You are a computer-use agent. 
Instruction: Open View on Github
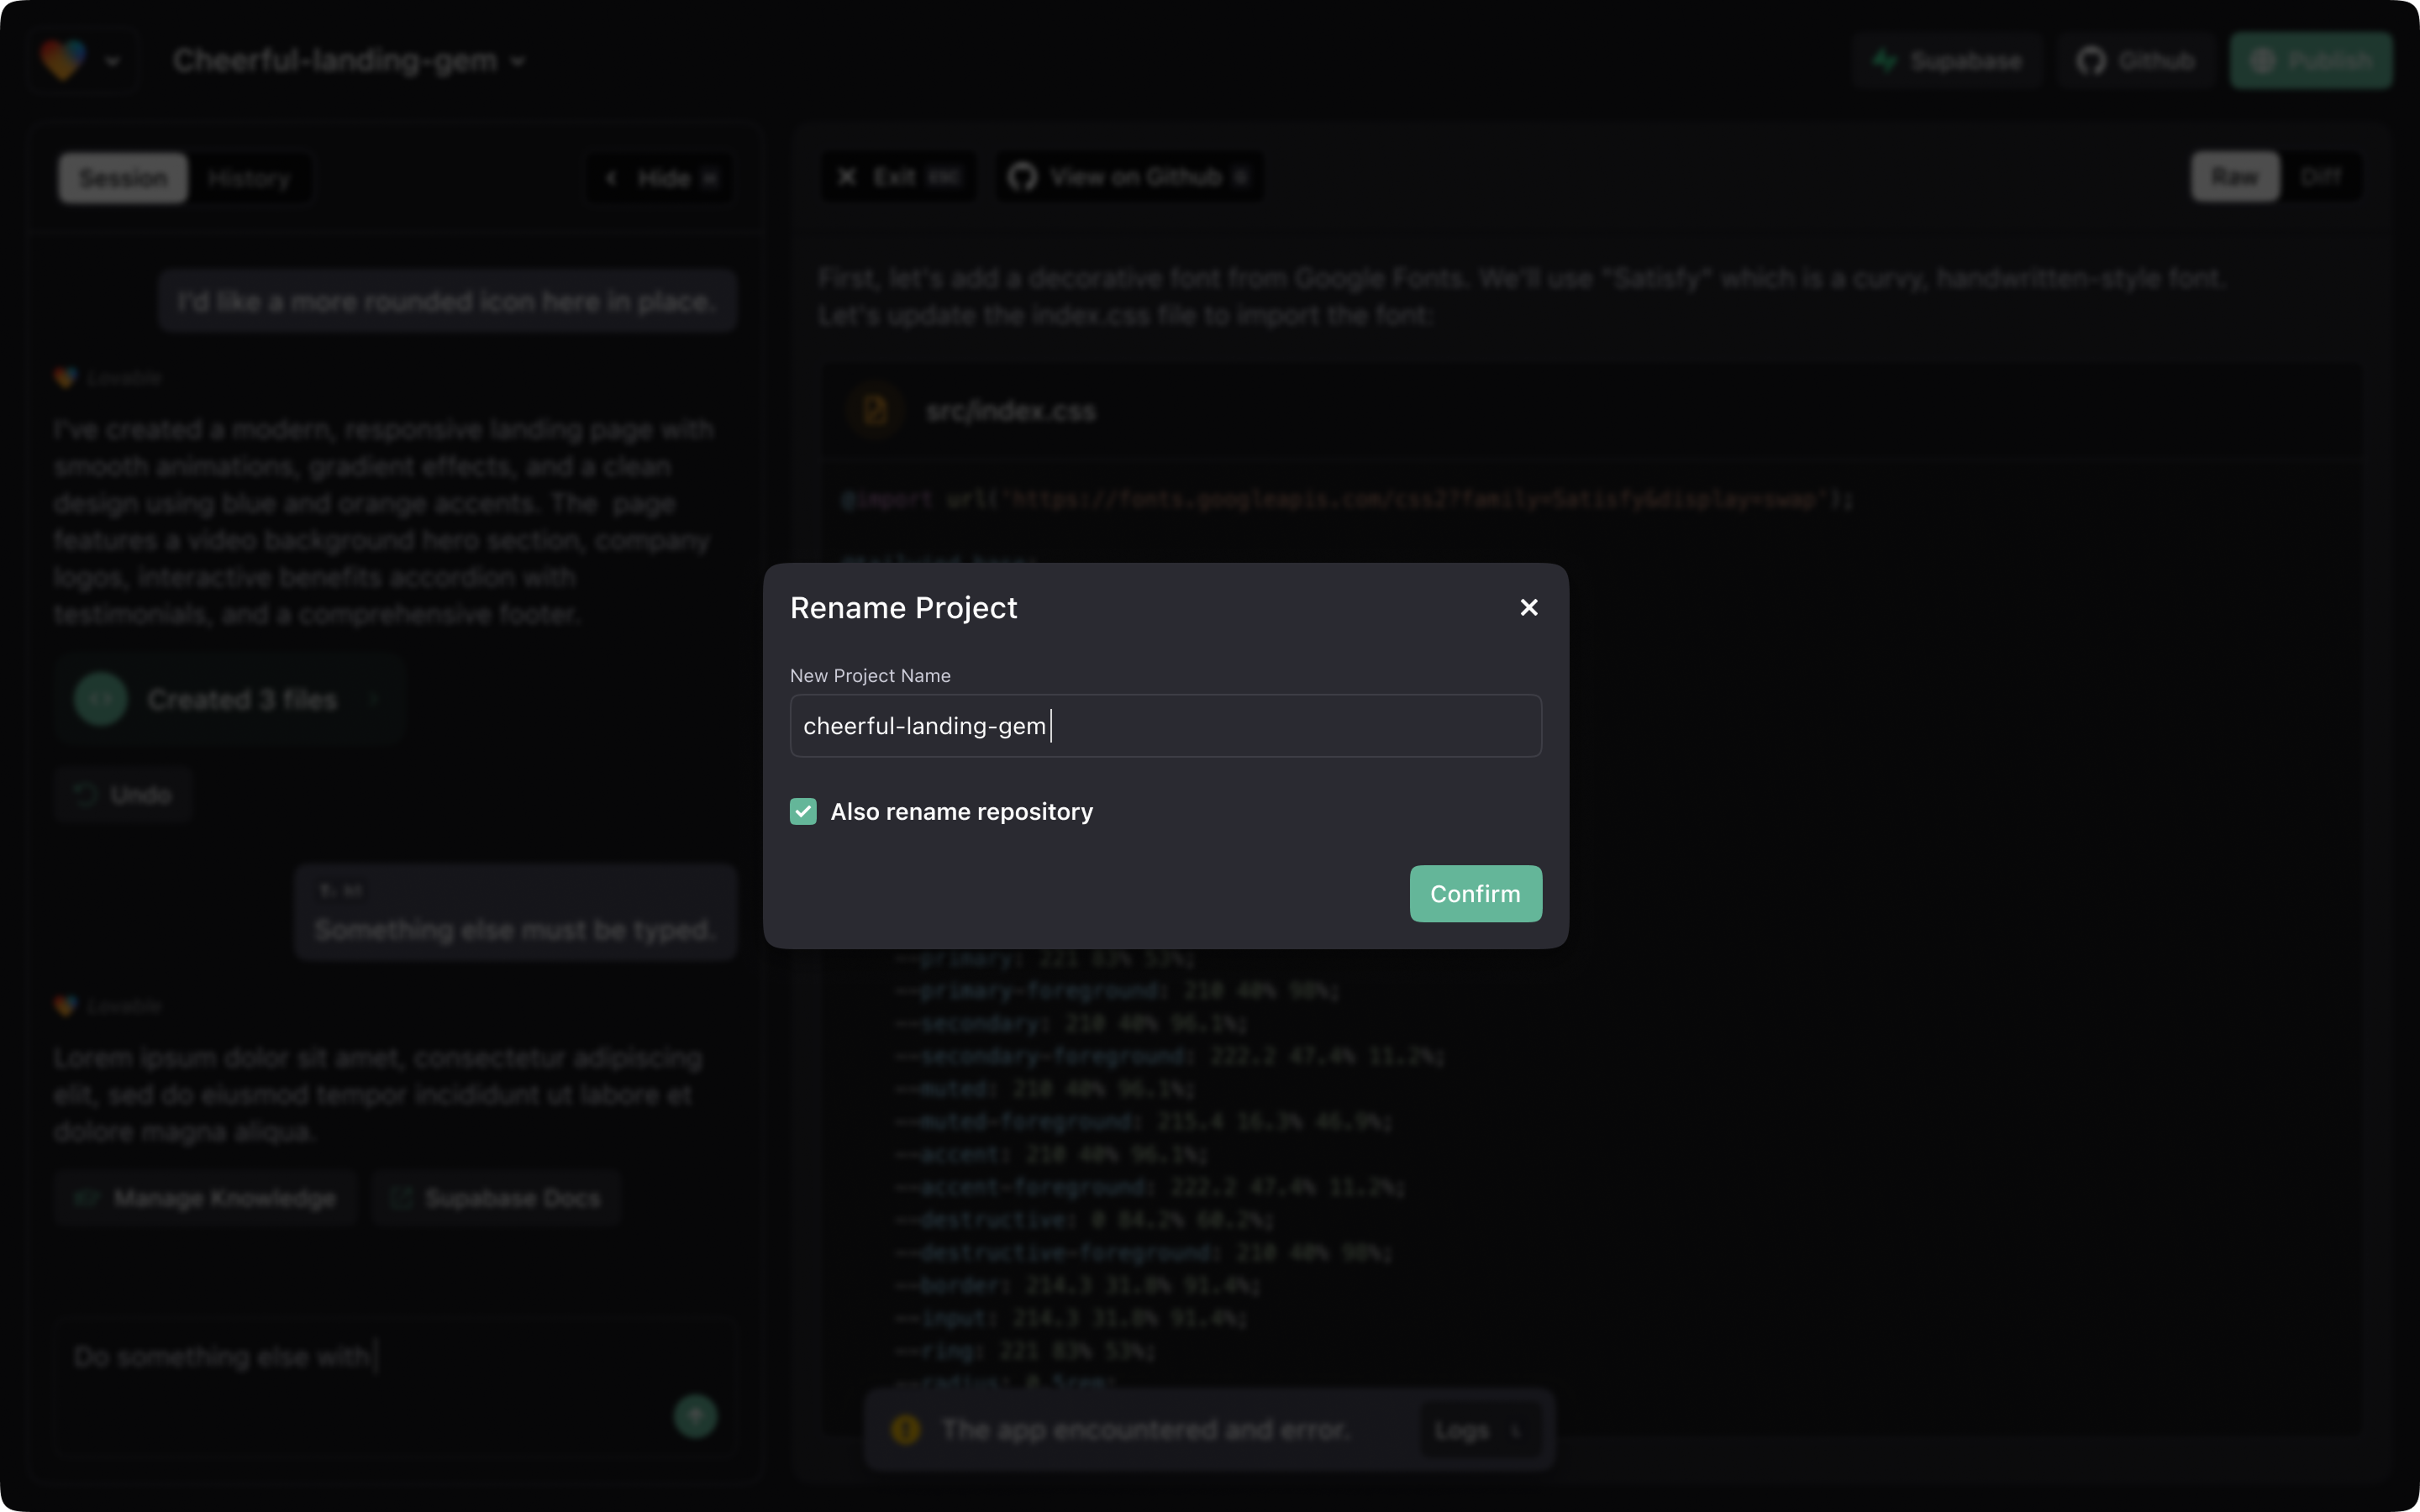point(1129,177)
